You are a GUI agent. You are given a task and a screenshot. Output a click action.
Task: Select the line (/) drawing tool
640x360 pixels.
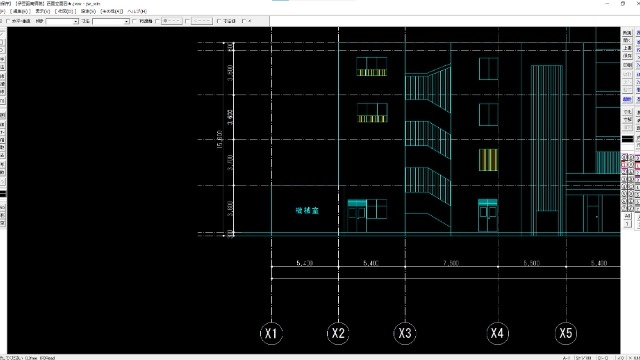[2, 34]
